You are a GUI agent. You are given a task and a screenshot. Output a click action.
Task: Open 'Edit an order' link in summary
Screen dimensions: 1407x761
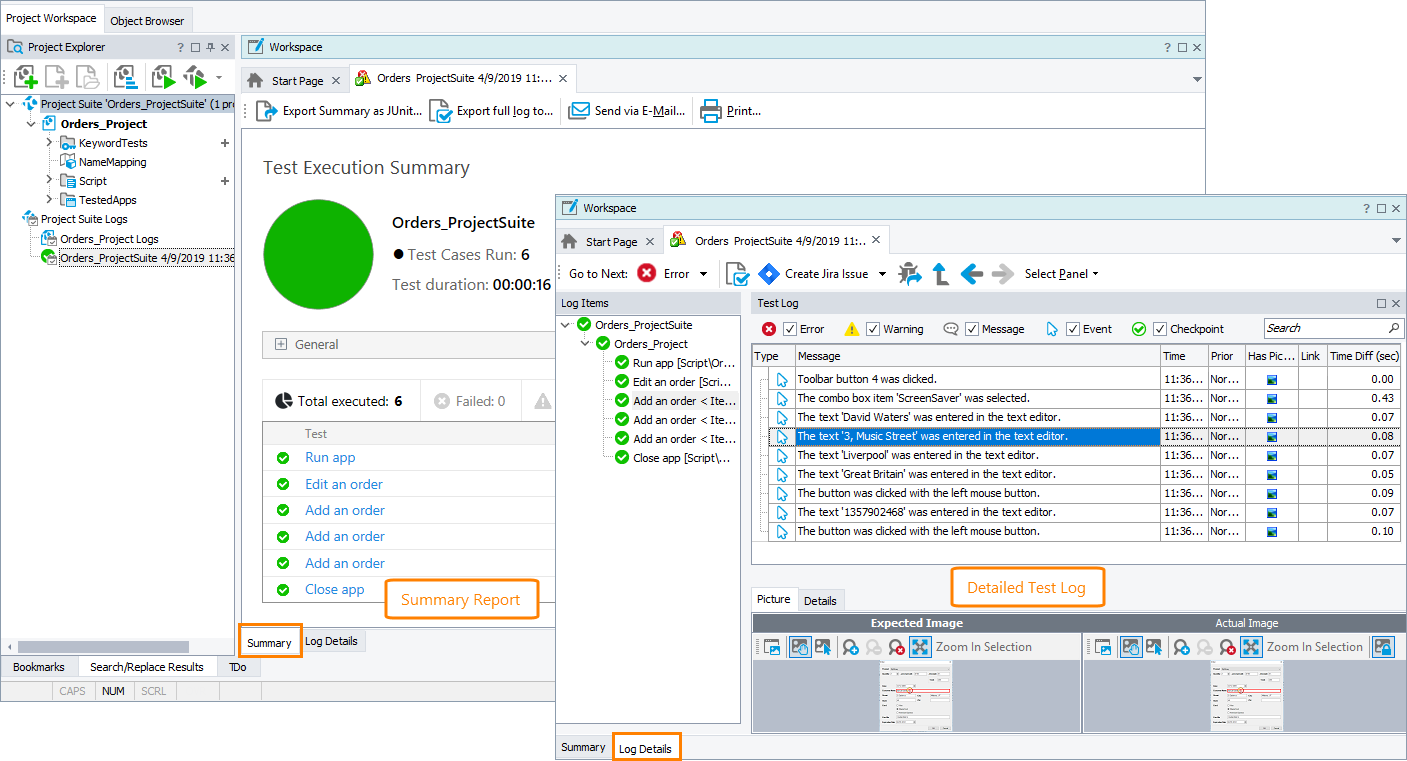point(344,484)
